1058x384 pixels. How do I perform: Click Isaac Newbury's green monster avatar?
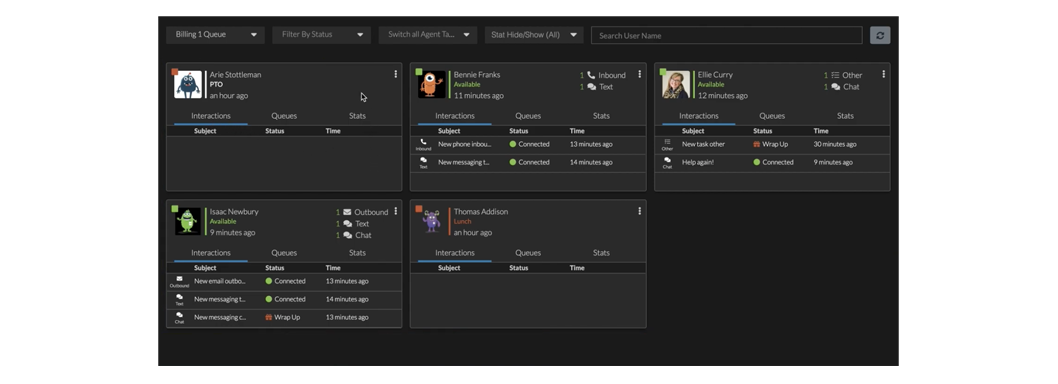pos(188,221)
